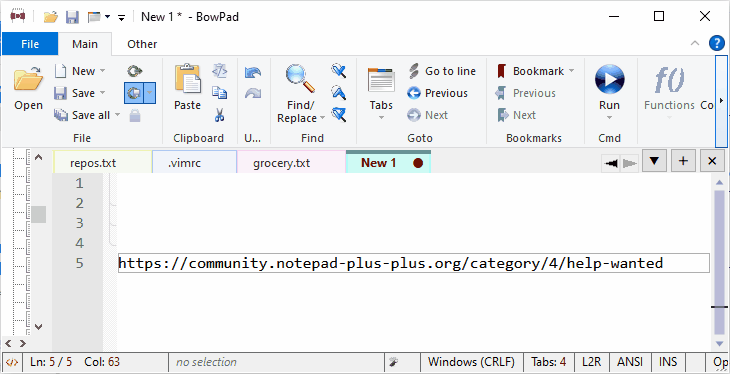Click Save all in the File group
Image resolution: width=730 pixels, height=374 pixels.
82,115
